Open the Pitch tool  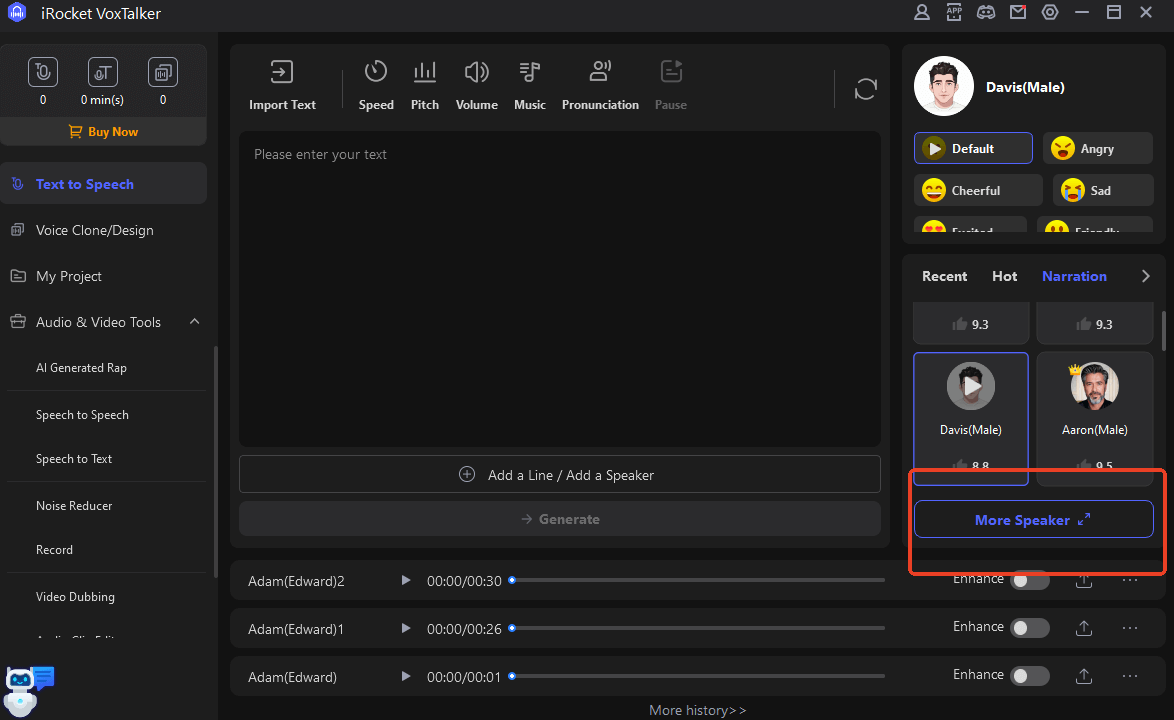tap(425, 85)
